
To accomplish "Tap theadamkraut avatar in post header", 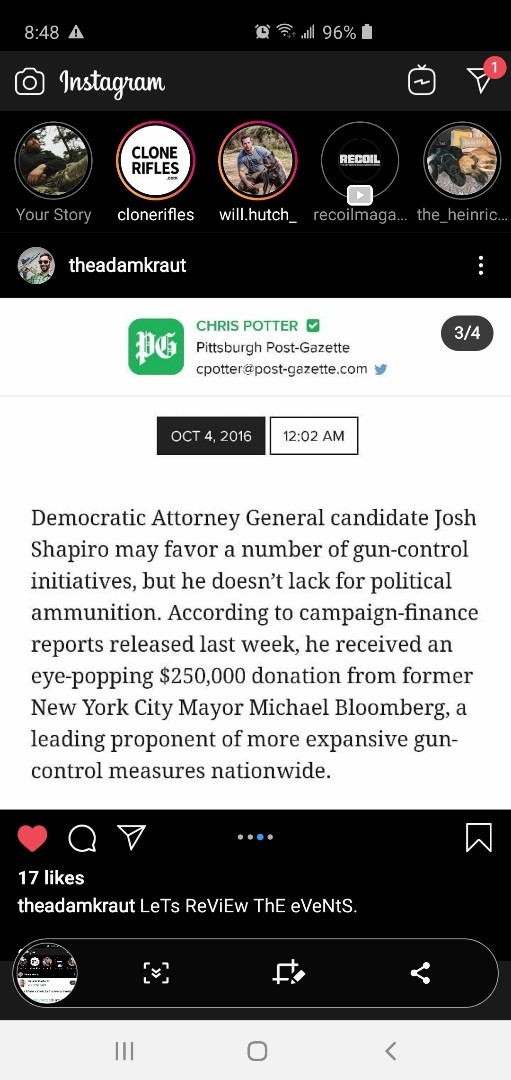I will (x=36, y=265).
